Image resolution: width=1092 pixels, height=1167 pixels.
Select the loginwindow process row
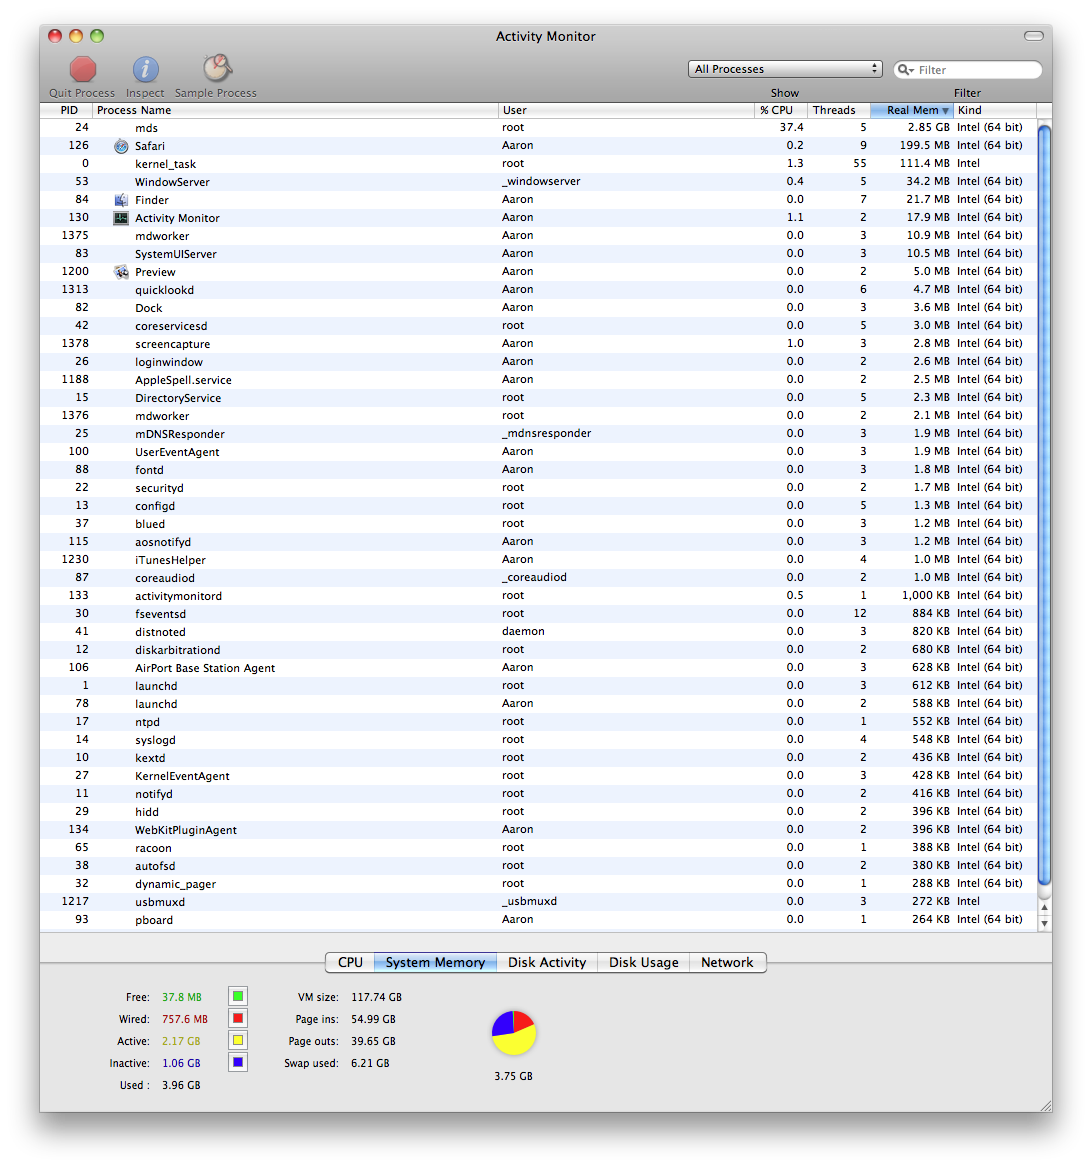538,362
